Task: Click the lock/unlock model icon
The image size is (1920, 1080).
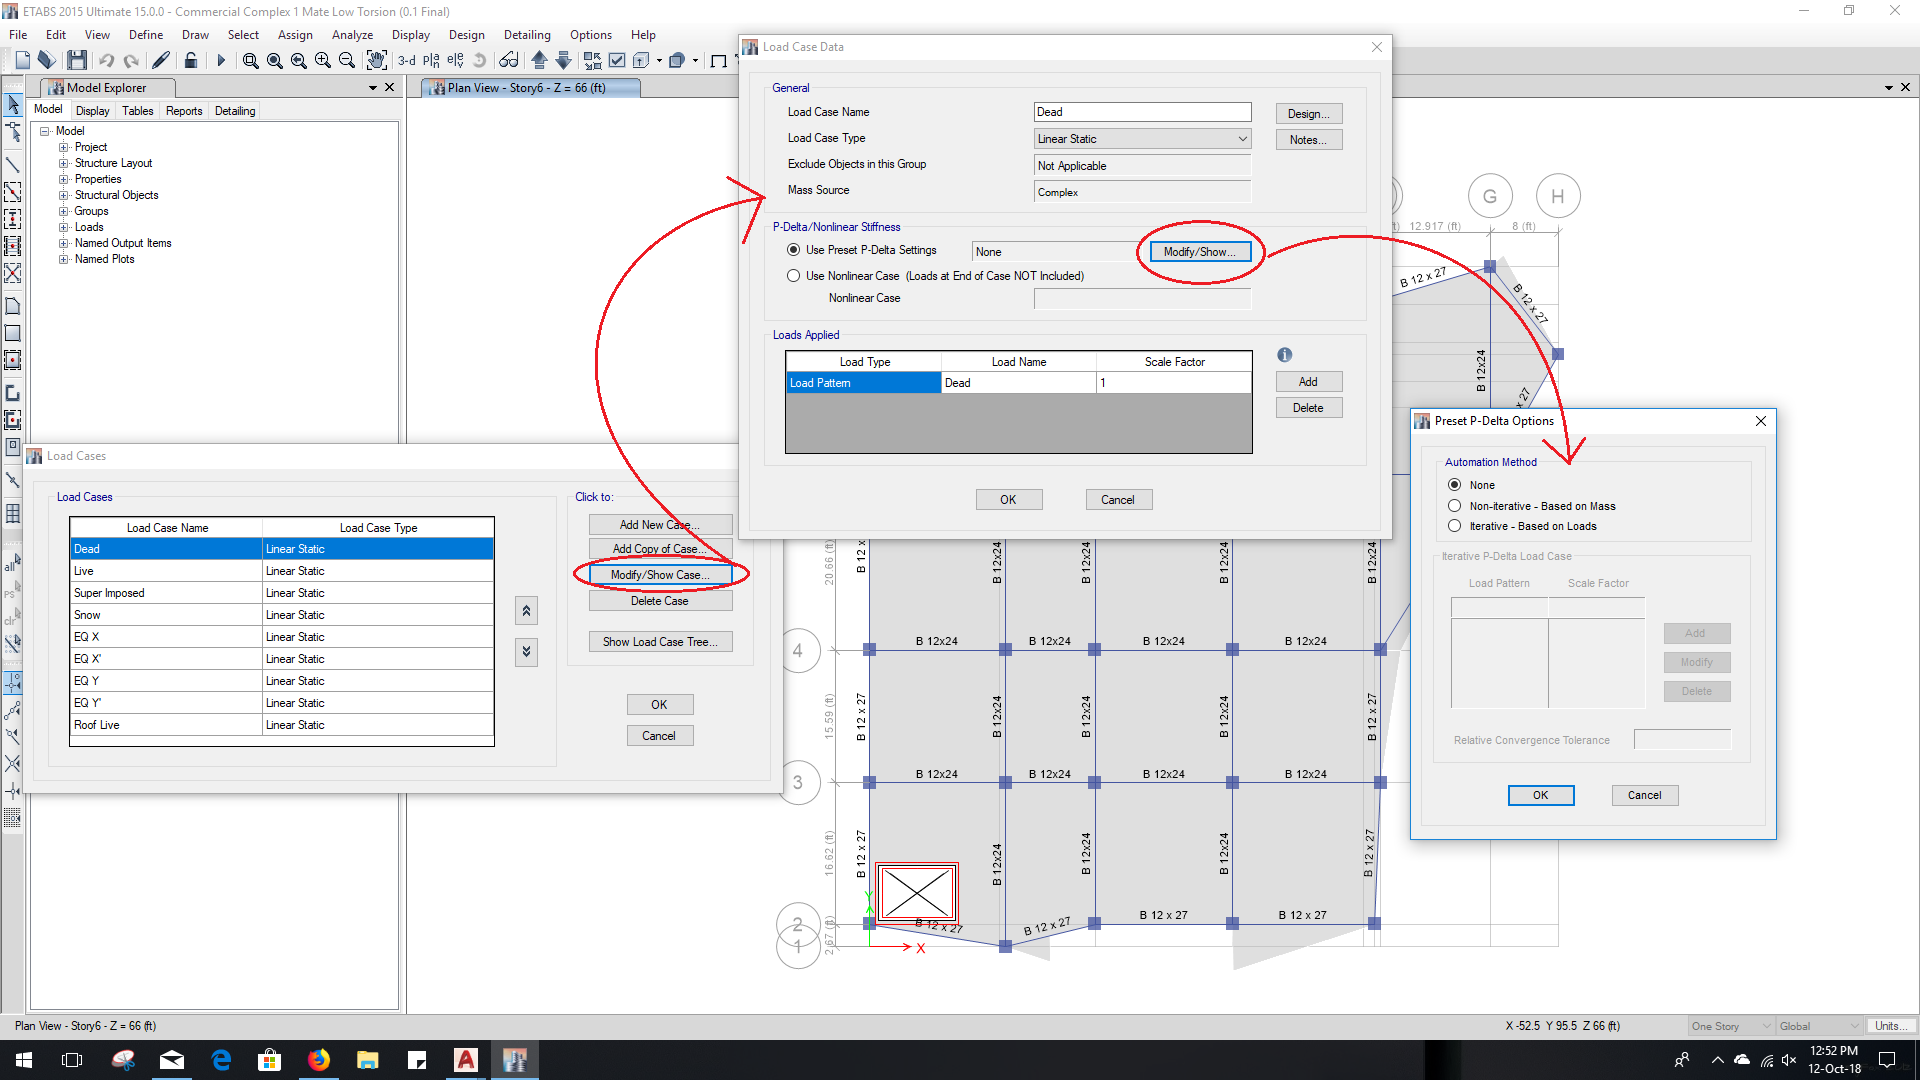Action: coord(191,61)
